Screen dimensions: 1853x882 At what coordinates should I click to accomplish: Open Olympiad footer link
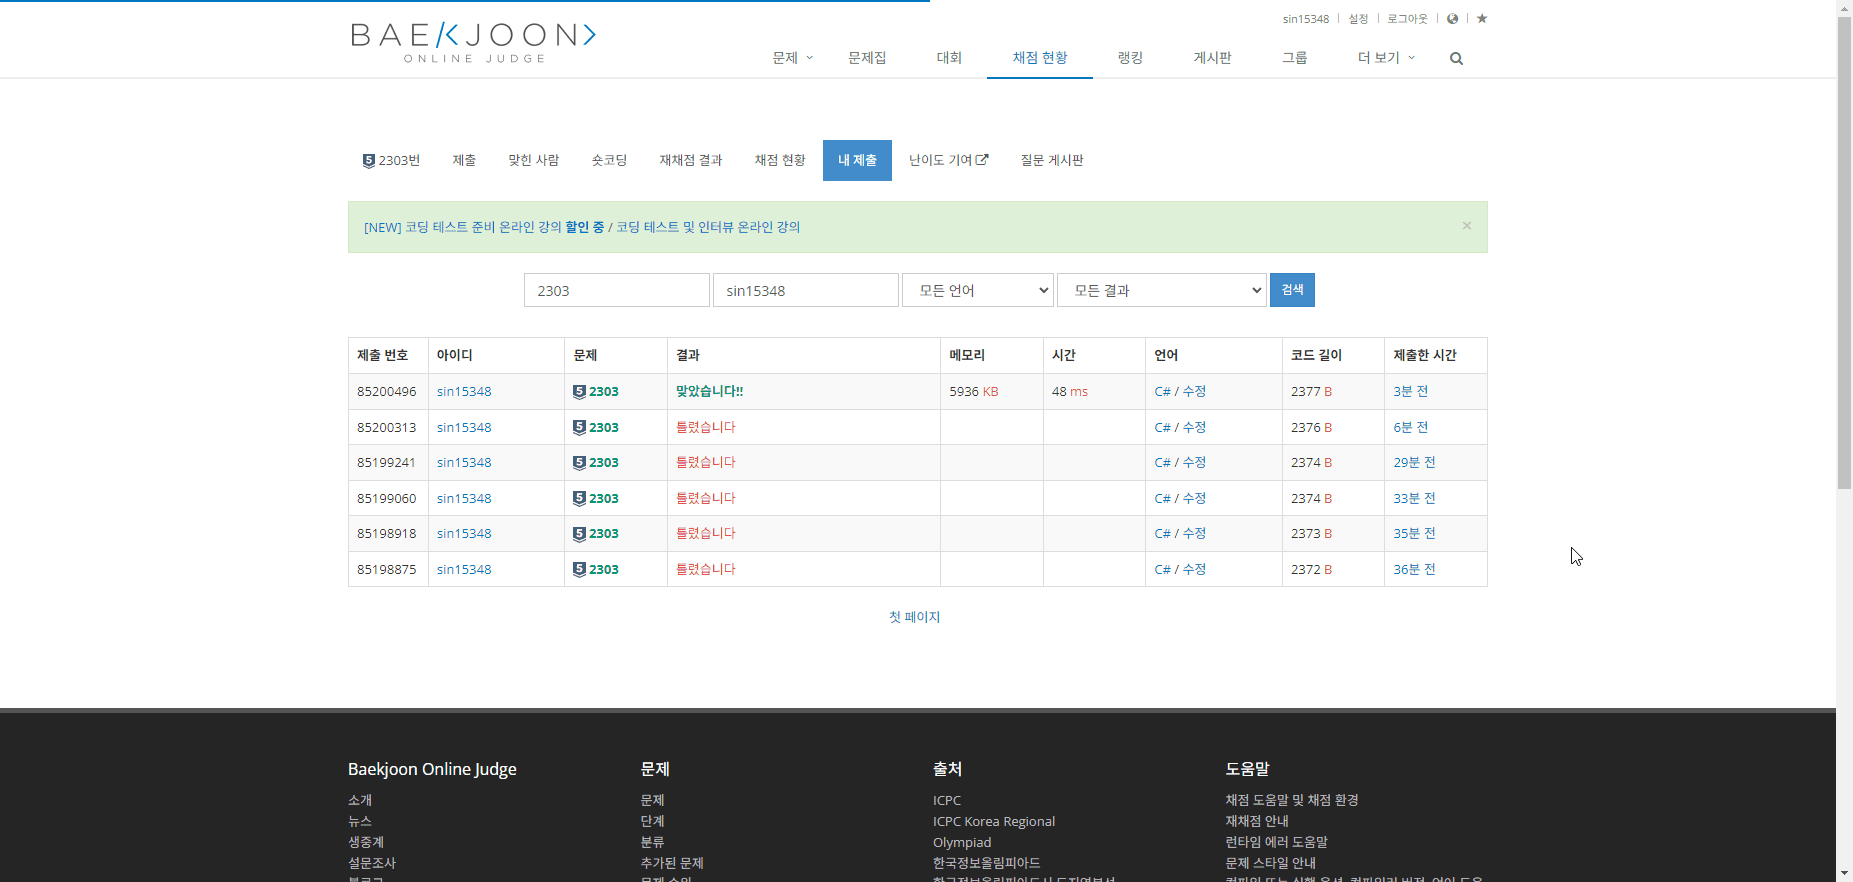point(962,842)
